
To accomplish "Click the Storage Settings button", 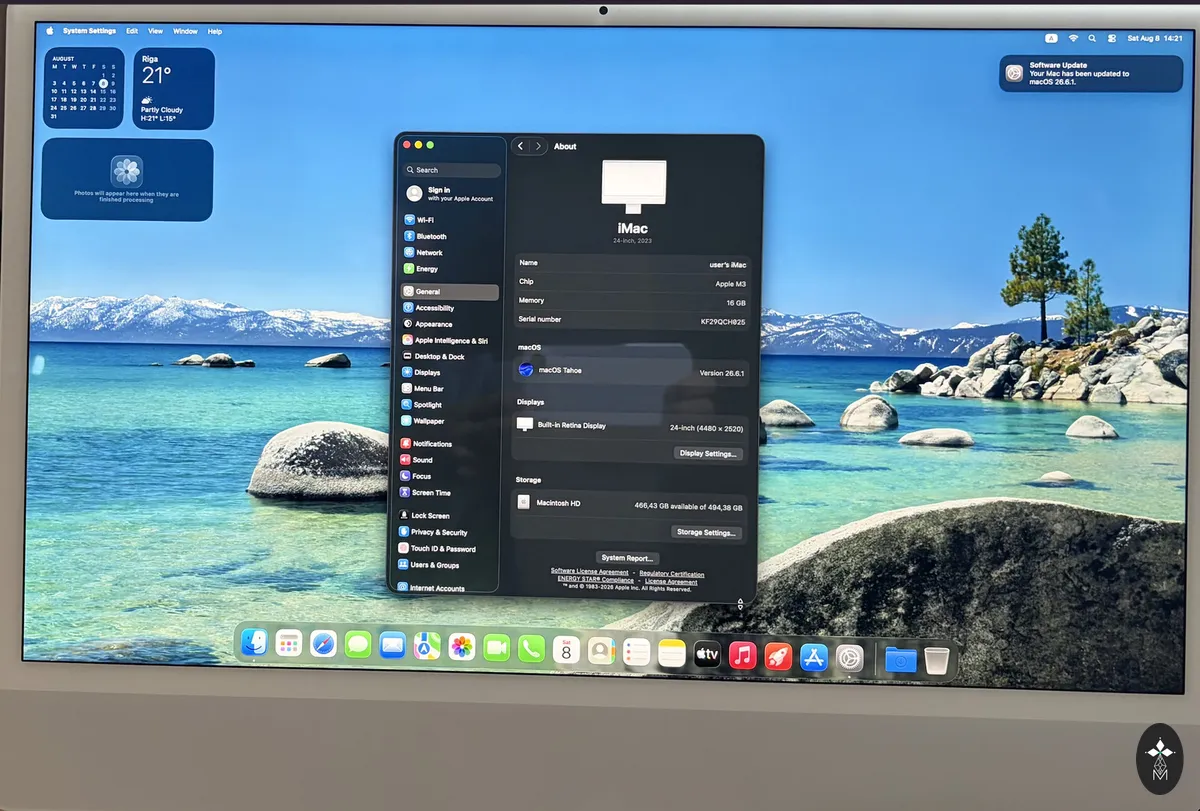I will coord(706,533).
